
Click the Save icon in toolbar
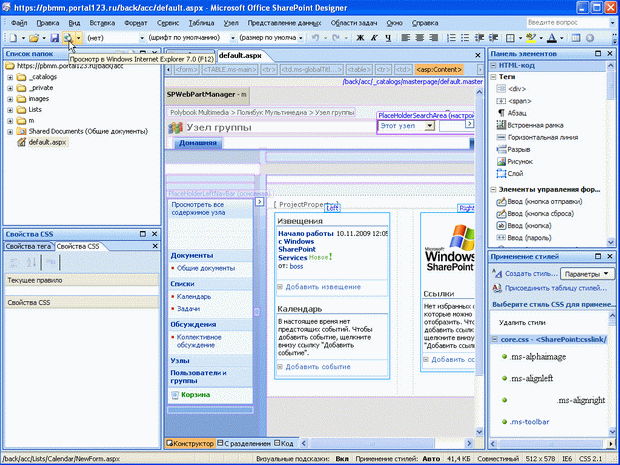coord(54,38)
